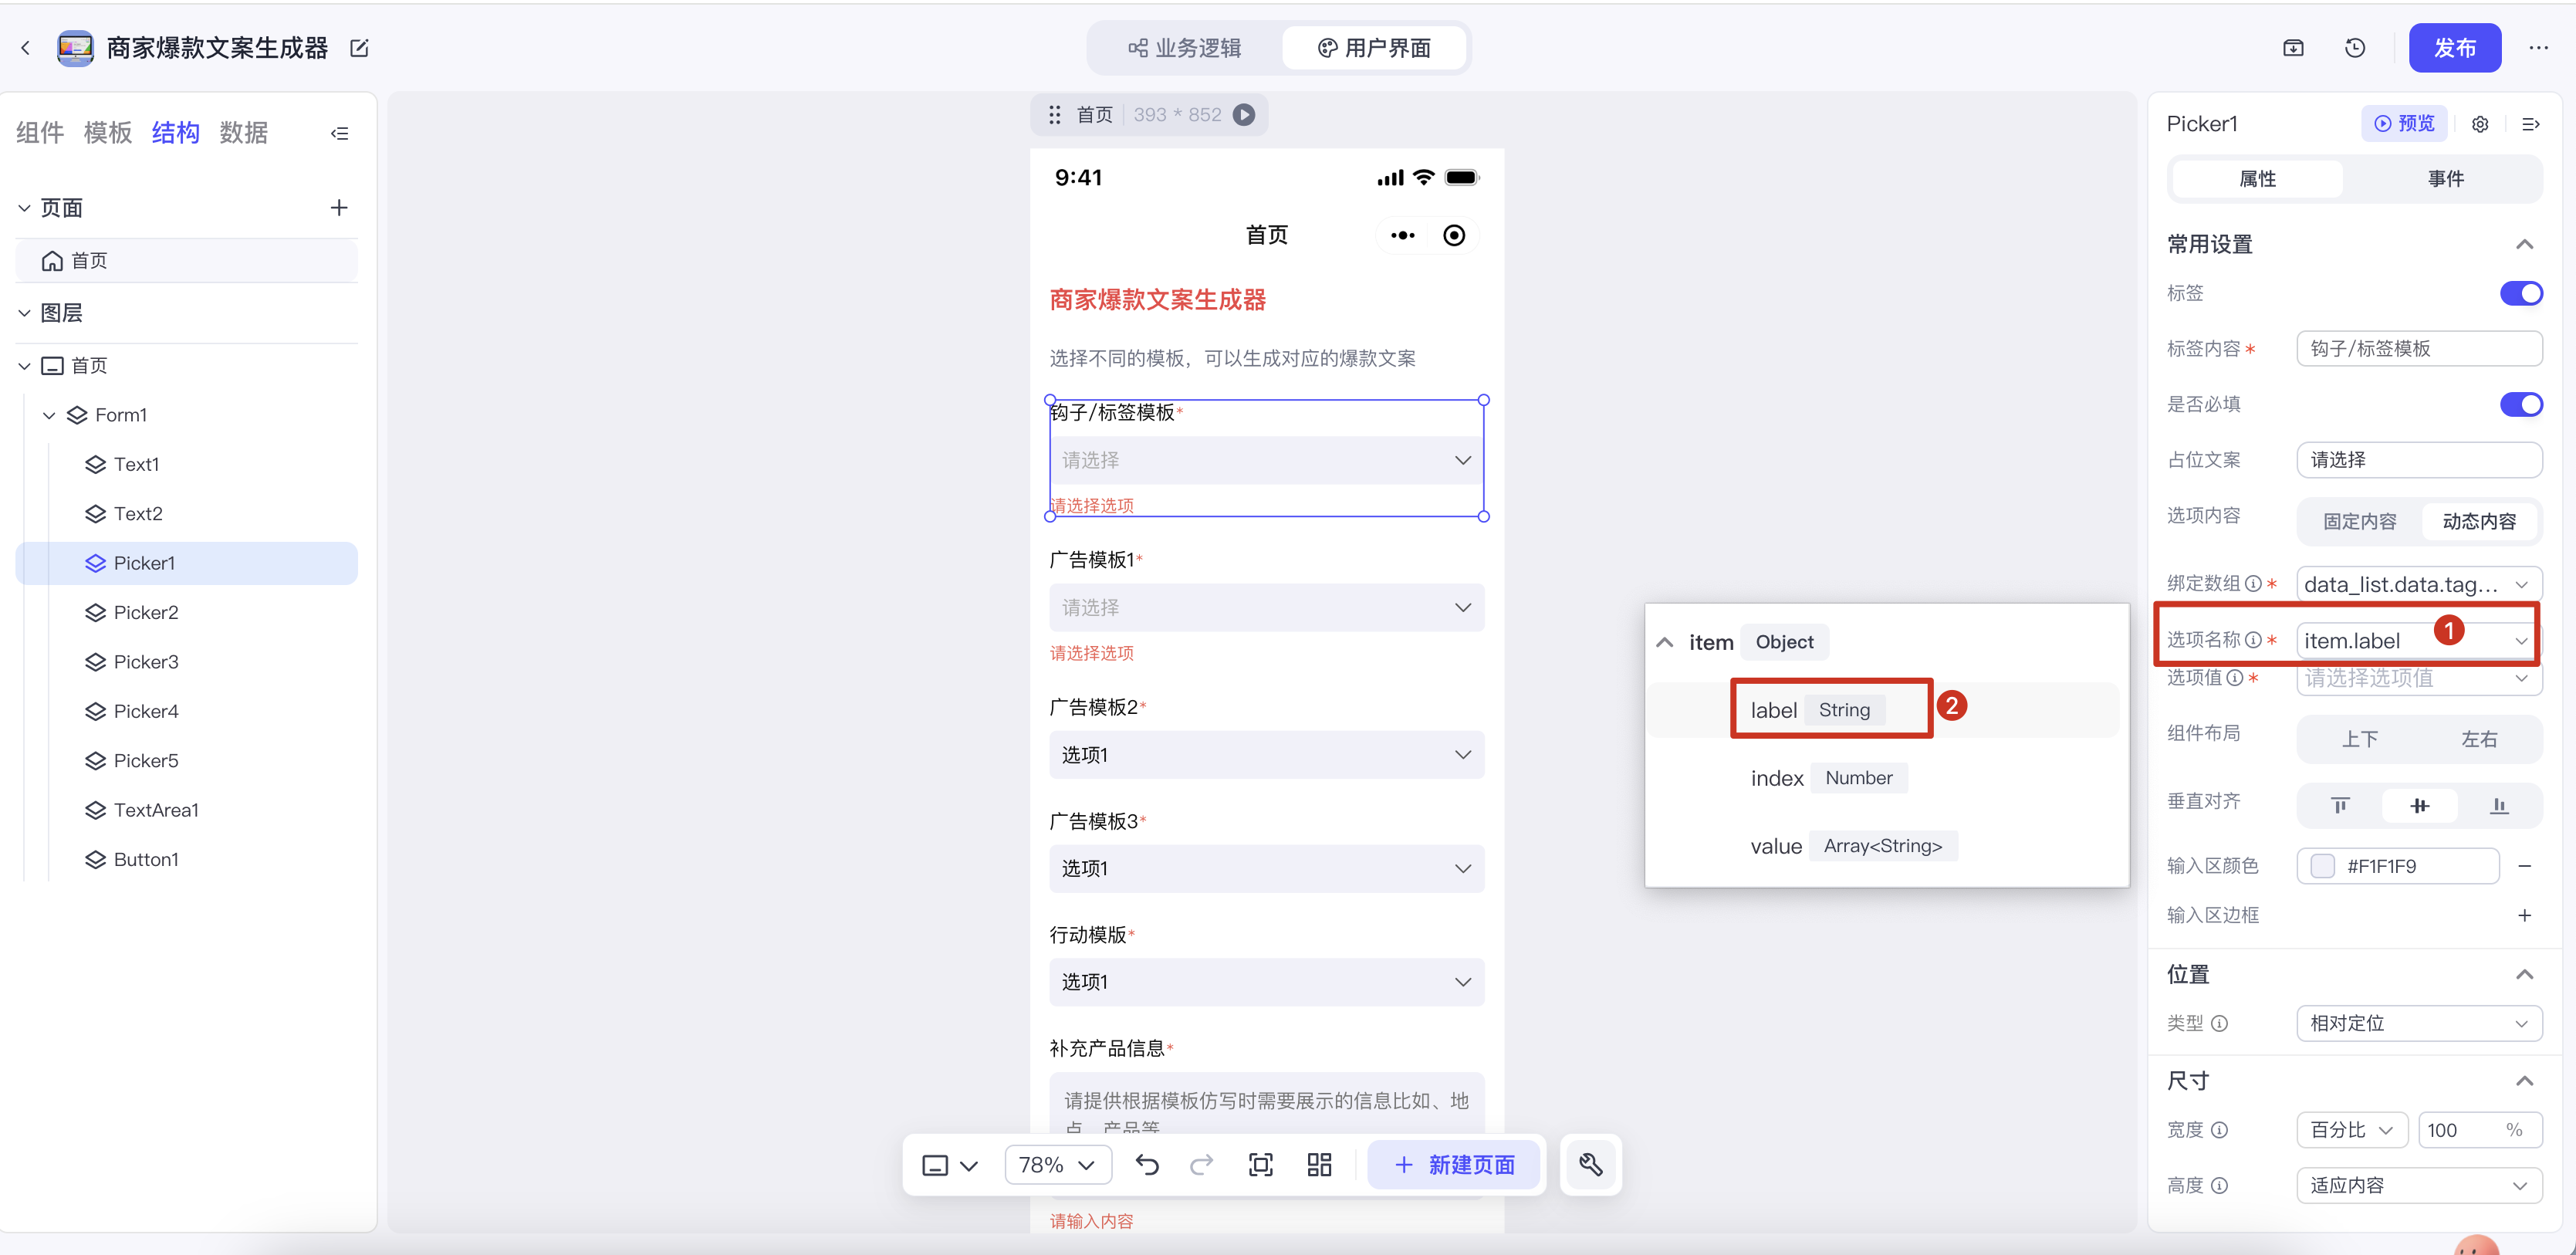
Task: Click the redo arrow in bottom toolbar
Action: (x=1201, y=1164)
